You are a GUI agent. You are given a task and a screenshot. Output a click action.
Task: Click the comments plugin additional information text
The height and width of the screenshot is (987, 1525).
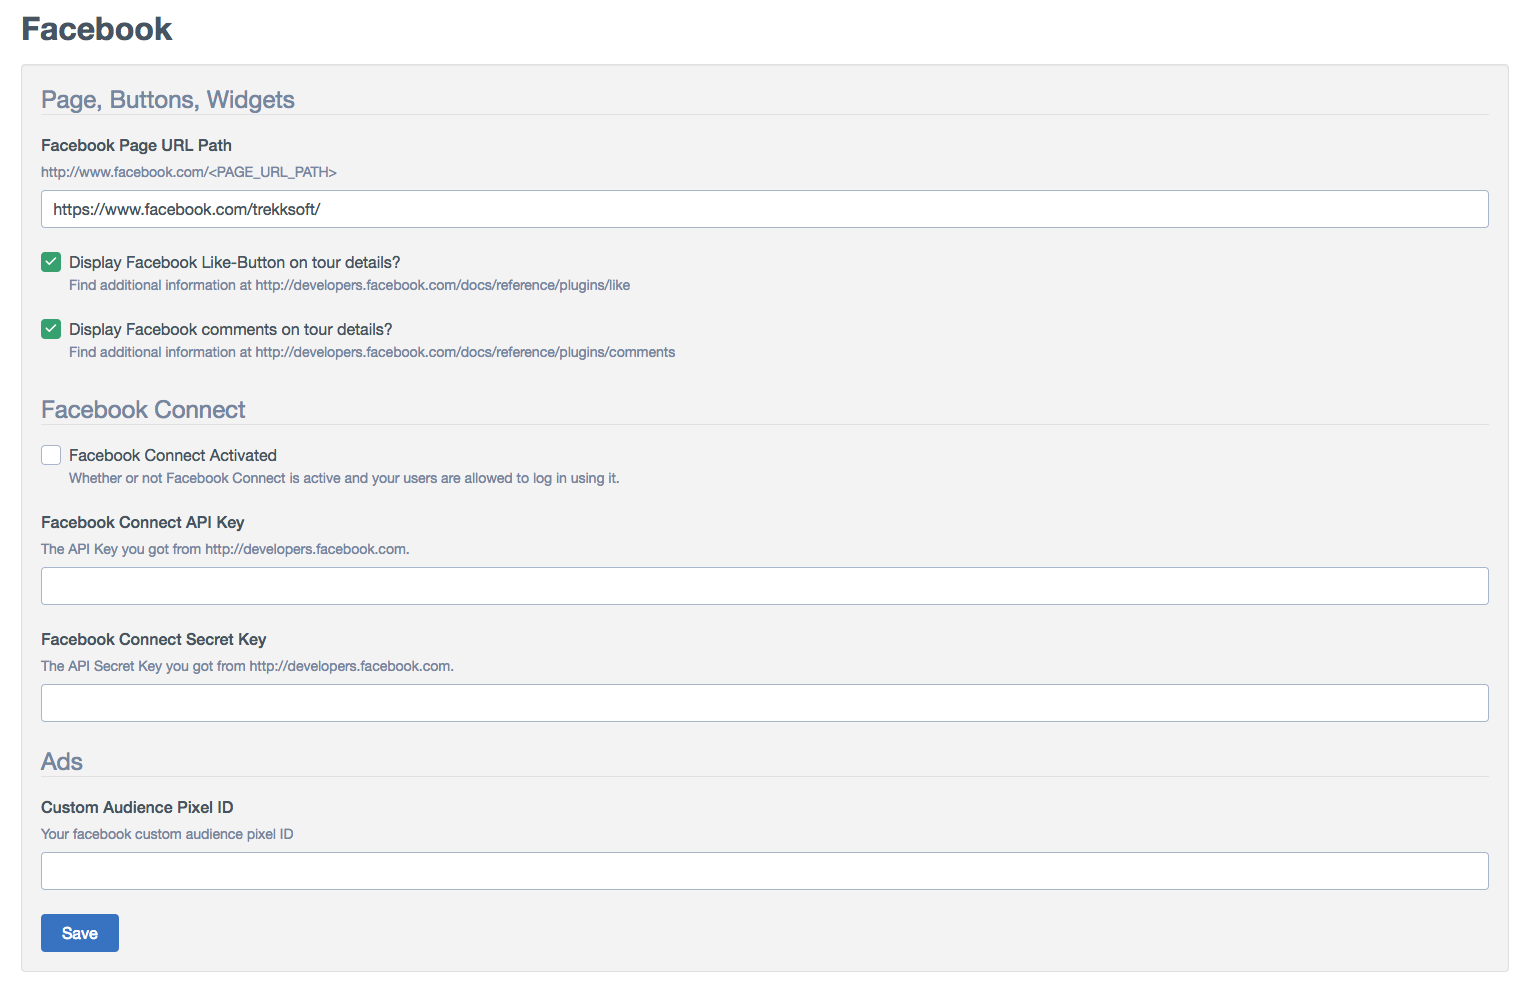(372, 352)
